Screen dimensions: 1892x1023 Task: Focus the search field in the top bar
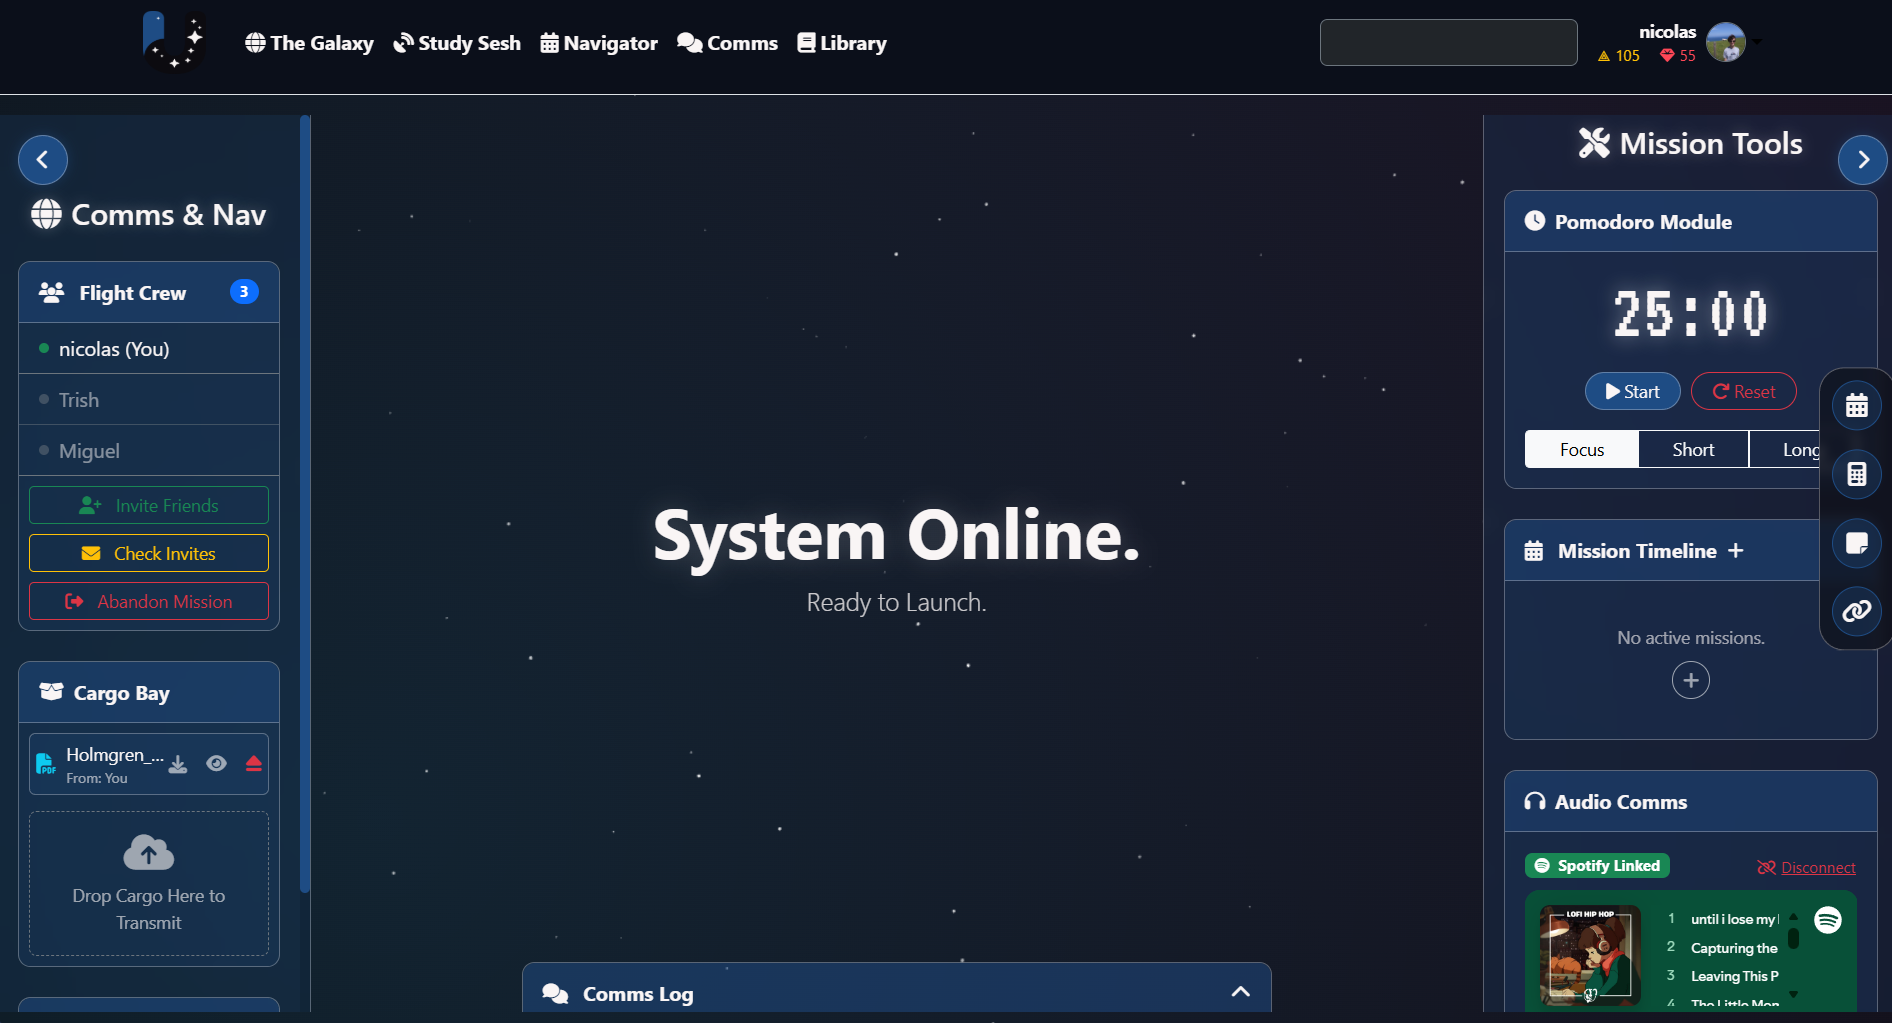[x=1448, y=42]
